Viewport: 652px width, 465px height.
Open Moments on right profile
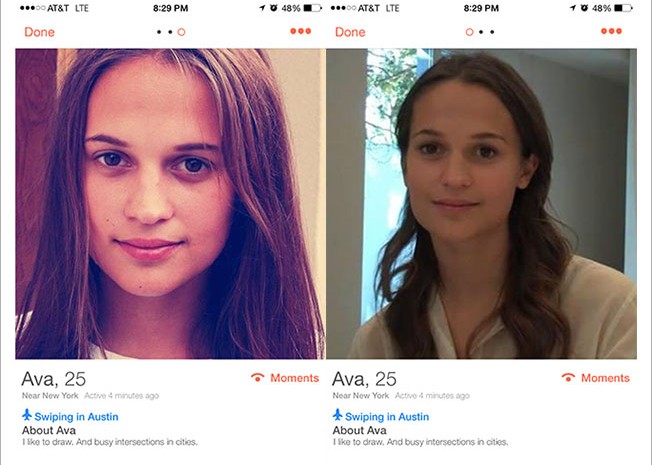pyautogui.click(x=595, y=378)
